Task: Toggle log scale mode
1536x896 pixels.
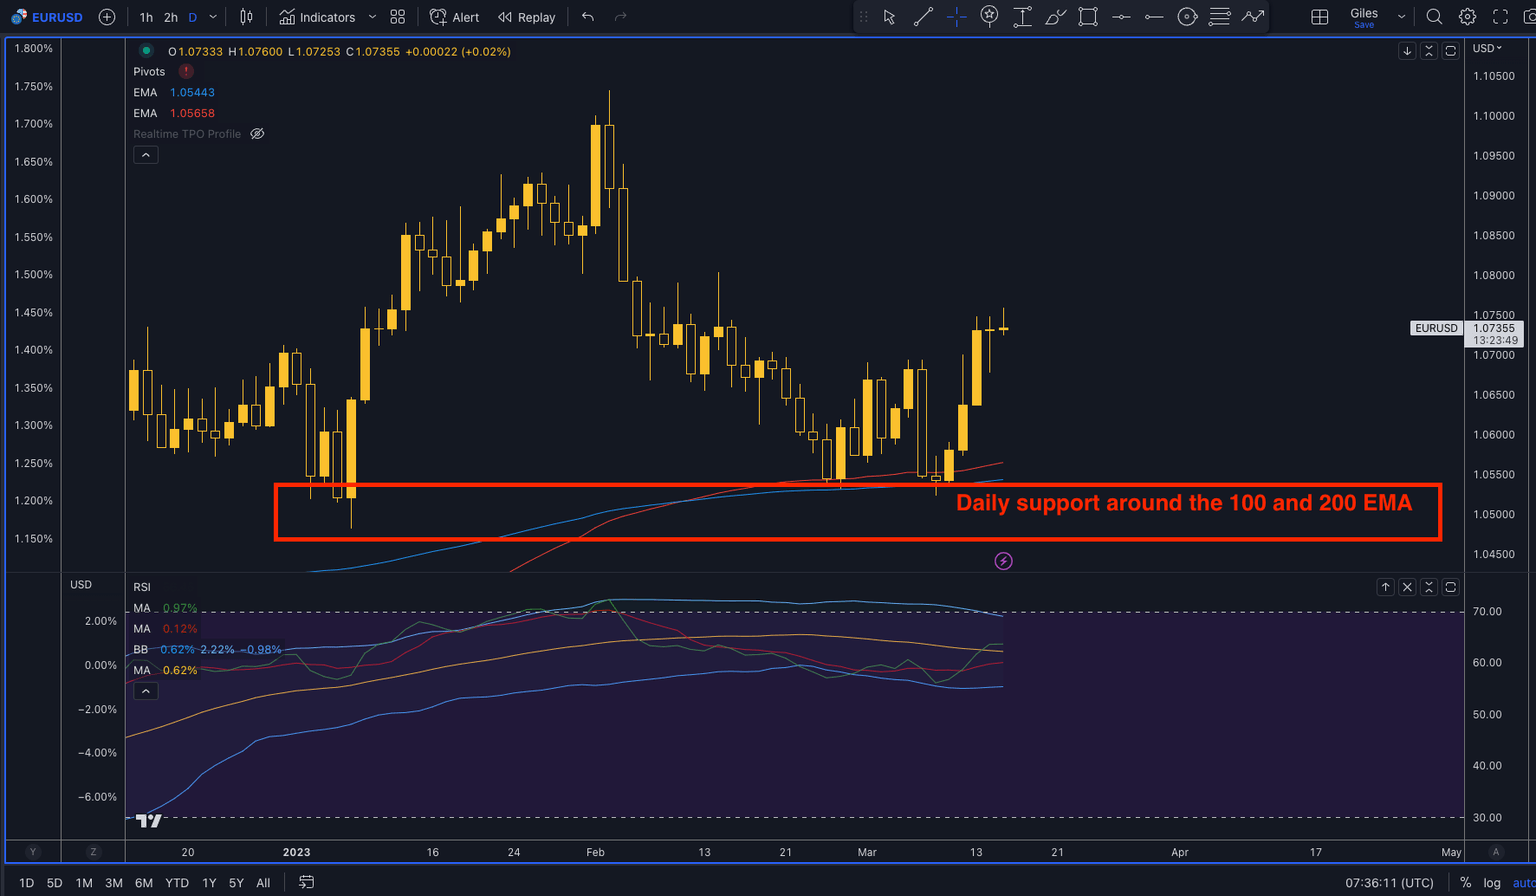Action: tap(1492, 883)
